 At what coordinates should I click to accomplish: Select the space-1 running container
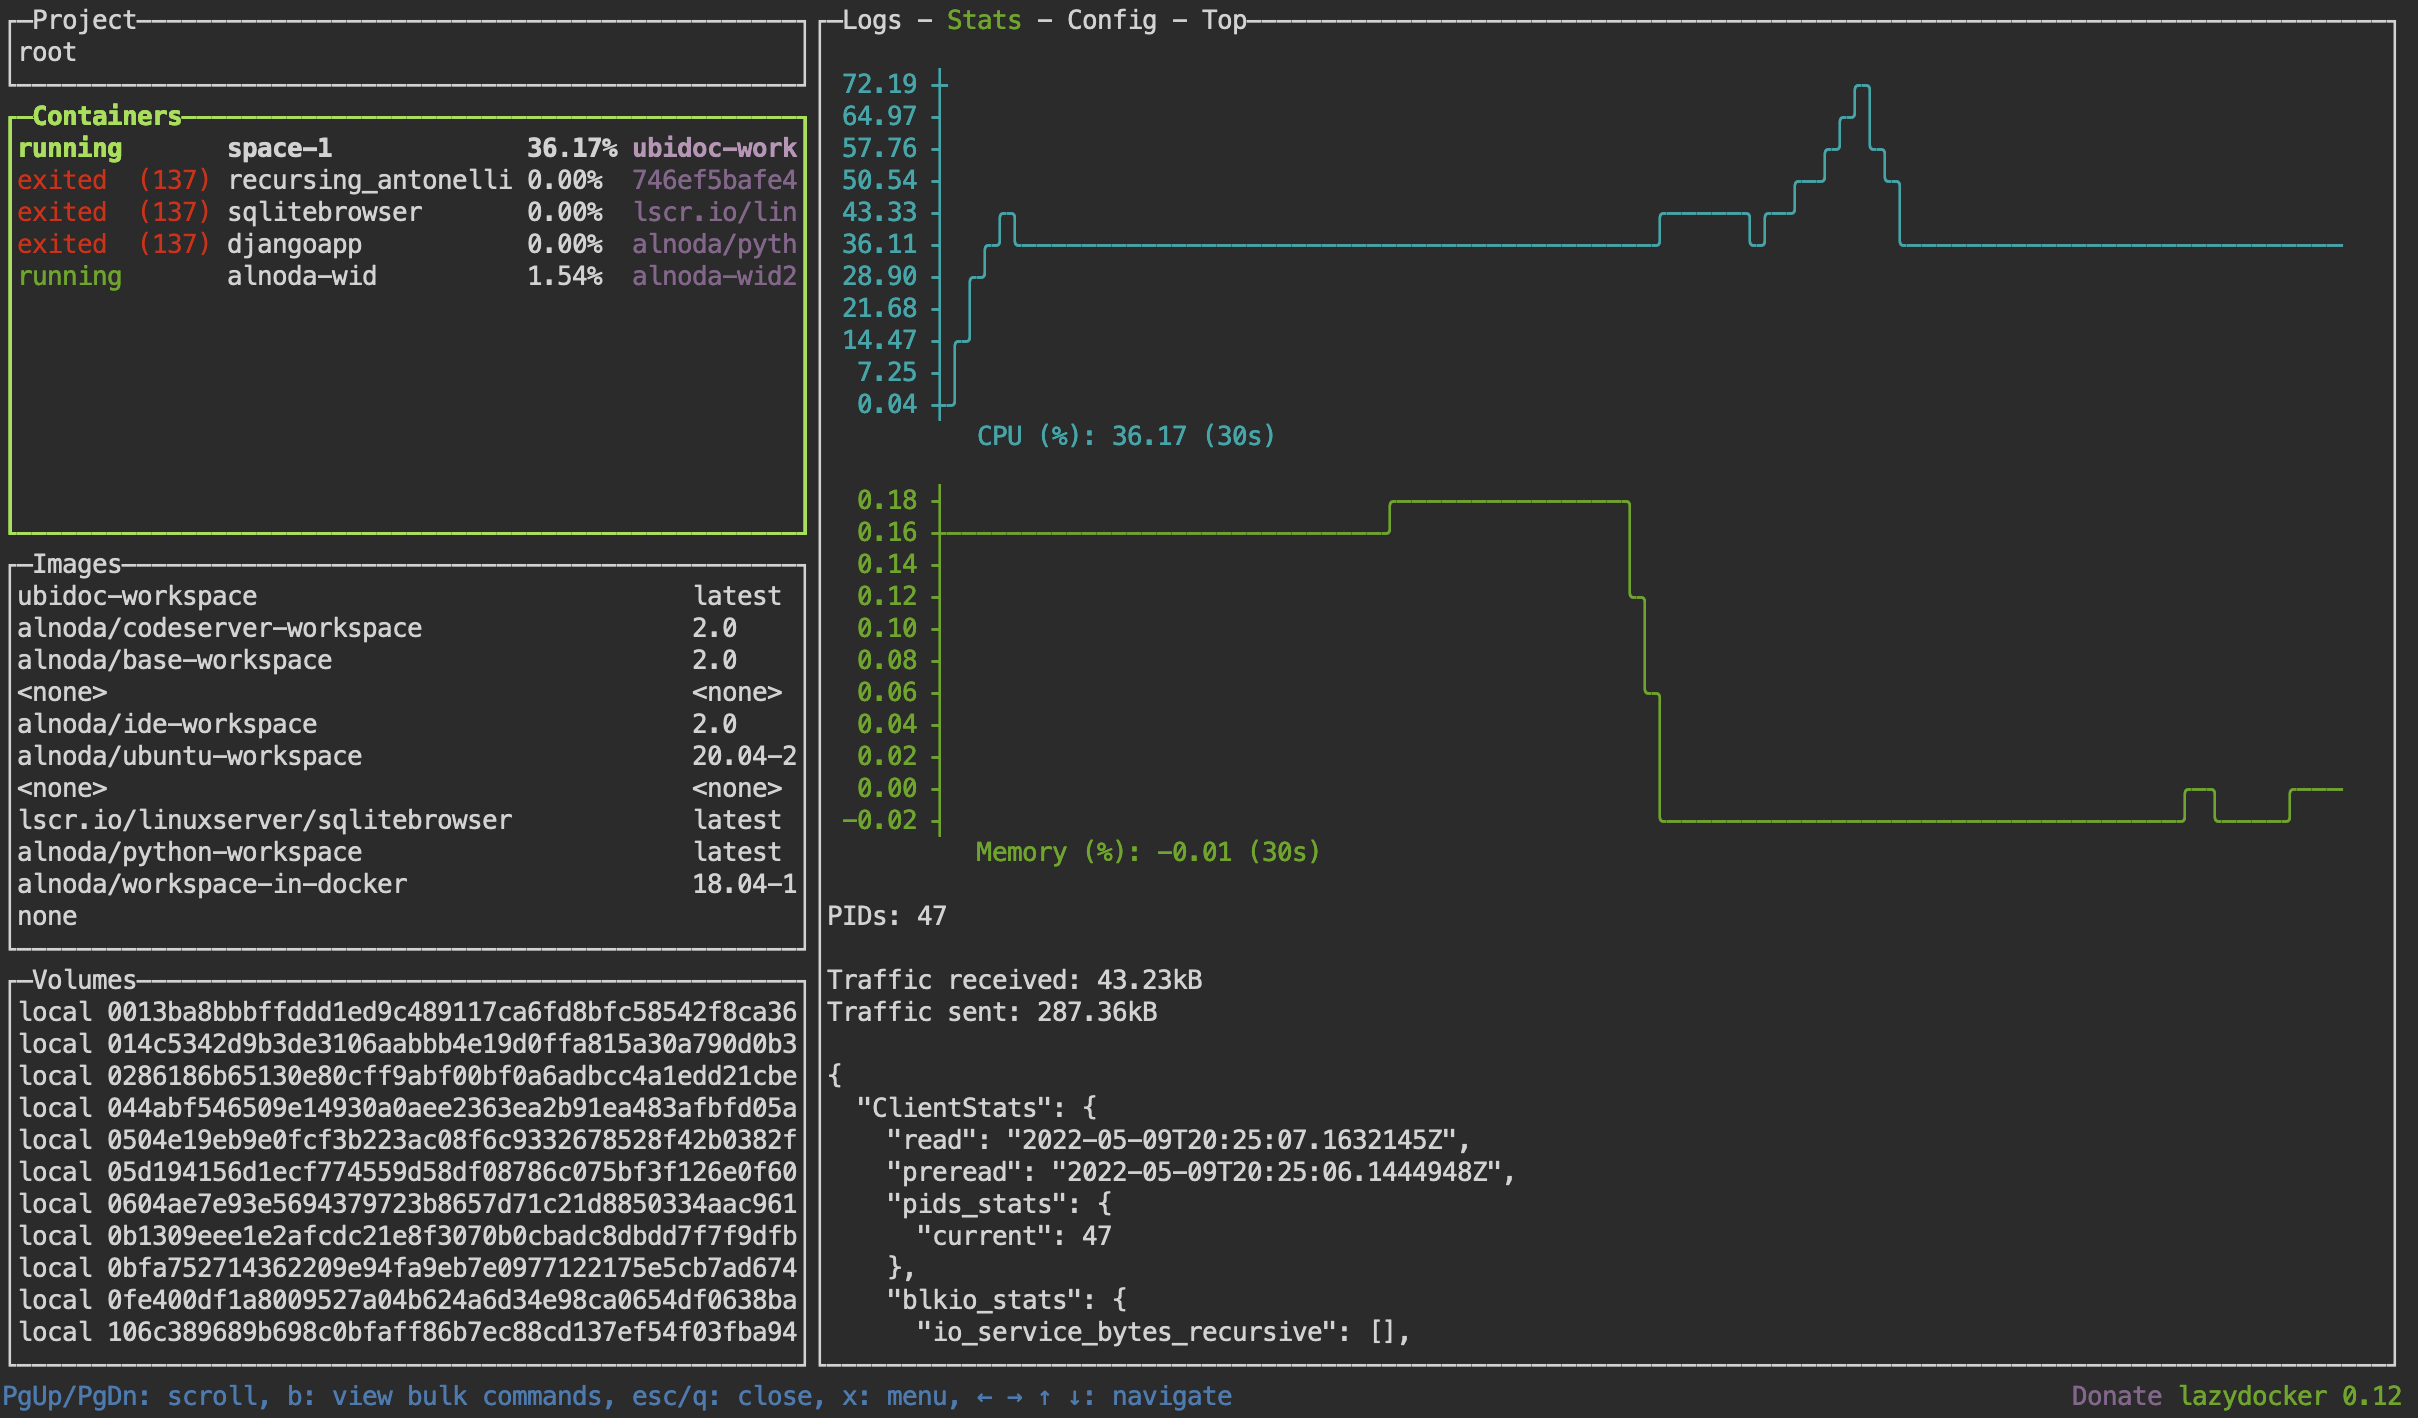click(279, 148)
